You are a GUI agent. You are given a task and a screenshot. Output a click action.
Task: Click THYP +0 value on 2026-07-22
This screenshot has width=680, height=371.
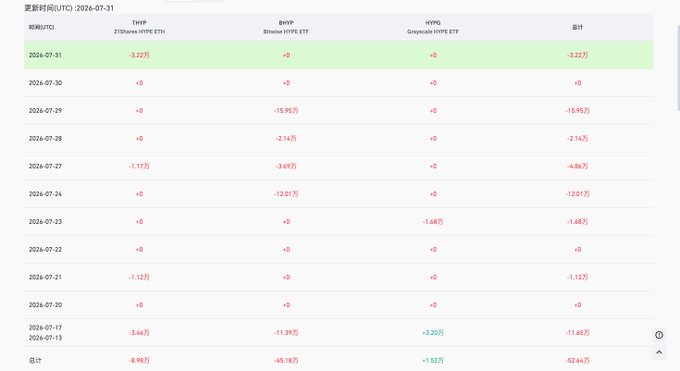139,250
